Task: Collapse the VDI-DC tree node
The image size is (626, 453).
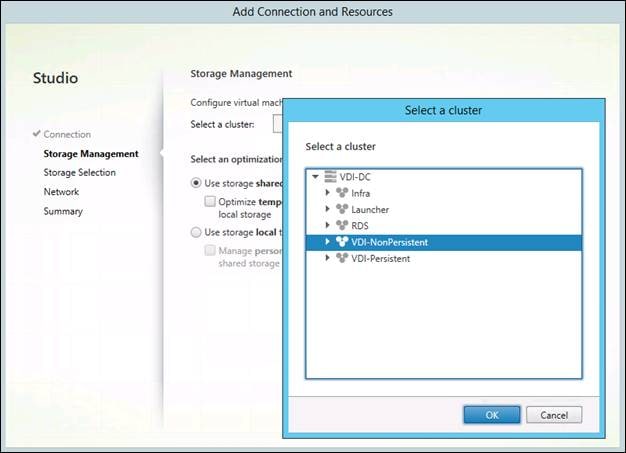Action: point(315,176)
